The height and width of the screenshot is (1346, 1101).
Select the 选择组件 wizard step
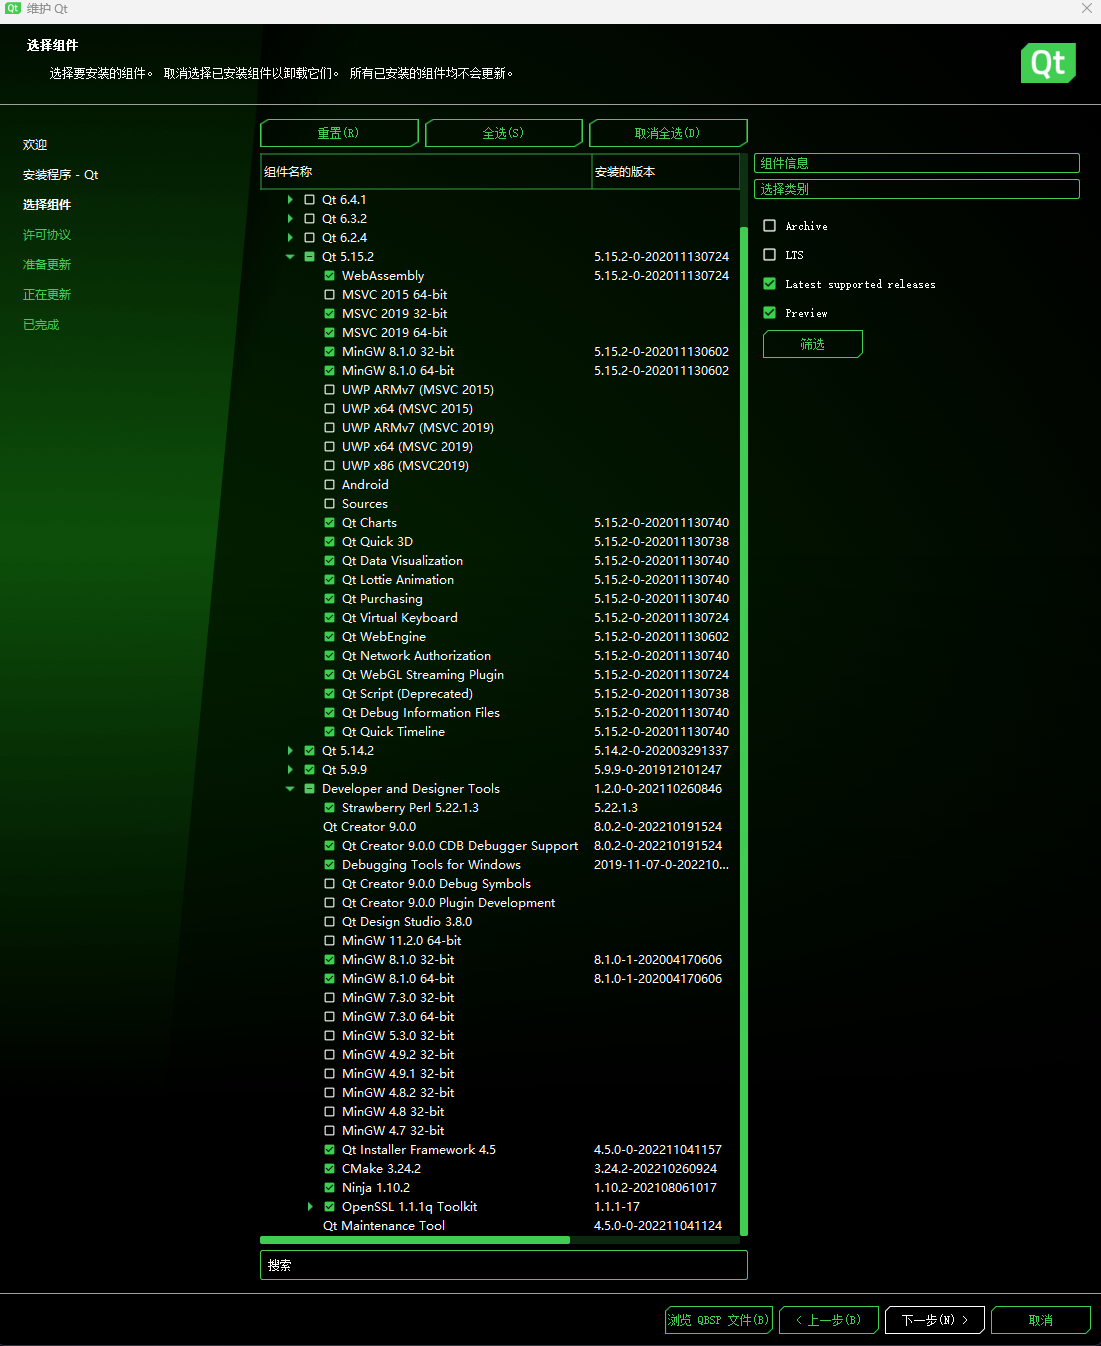[47, 205]
